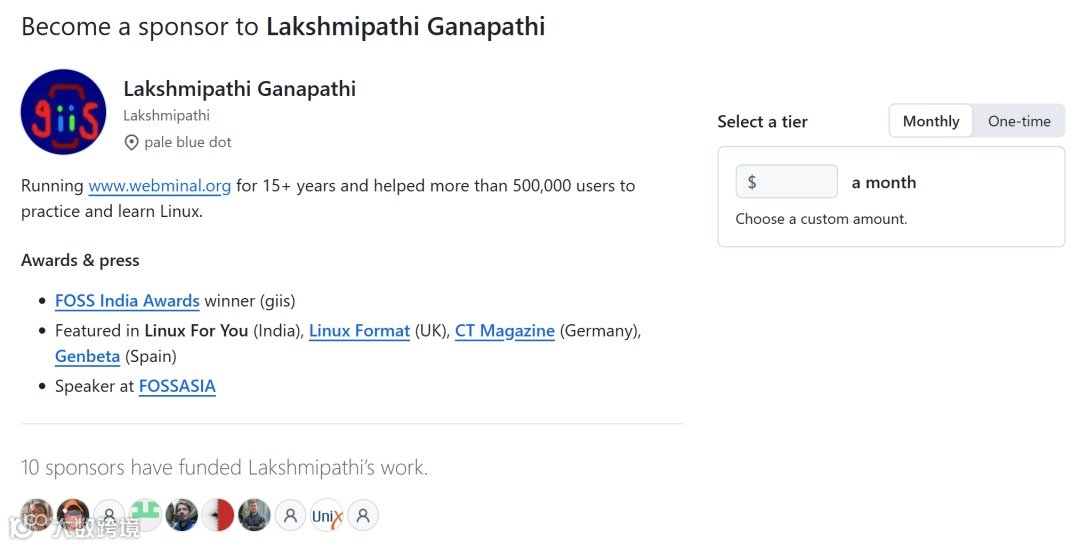
Task: Click Lakshmipathi's giis profile avatar
Action: pos(63,112)
